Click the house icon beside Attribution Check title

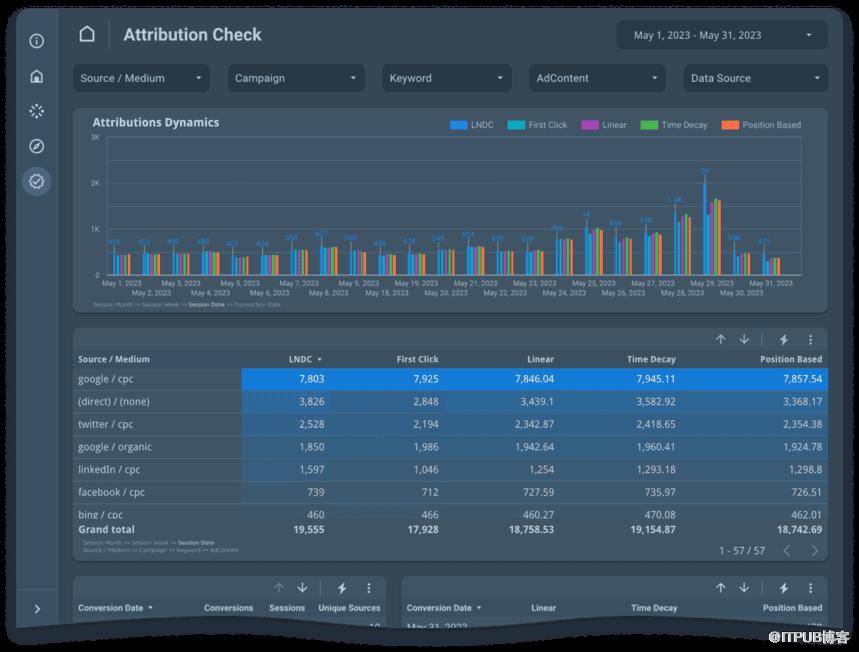click(x=87, y=35)
